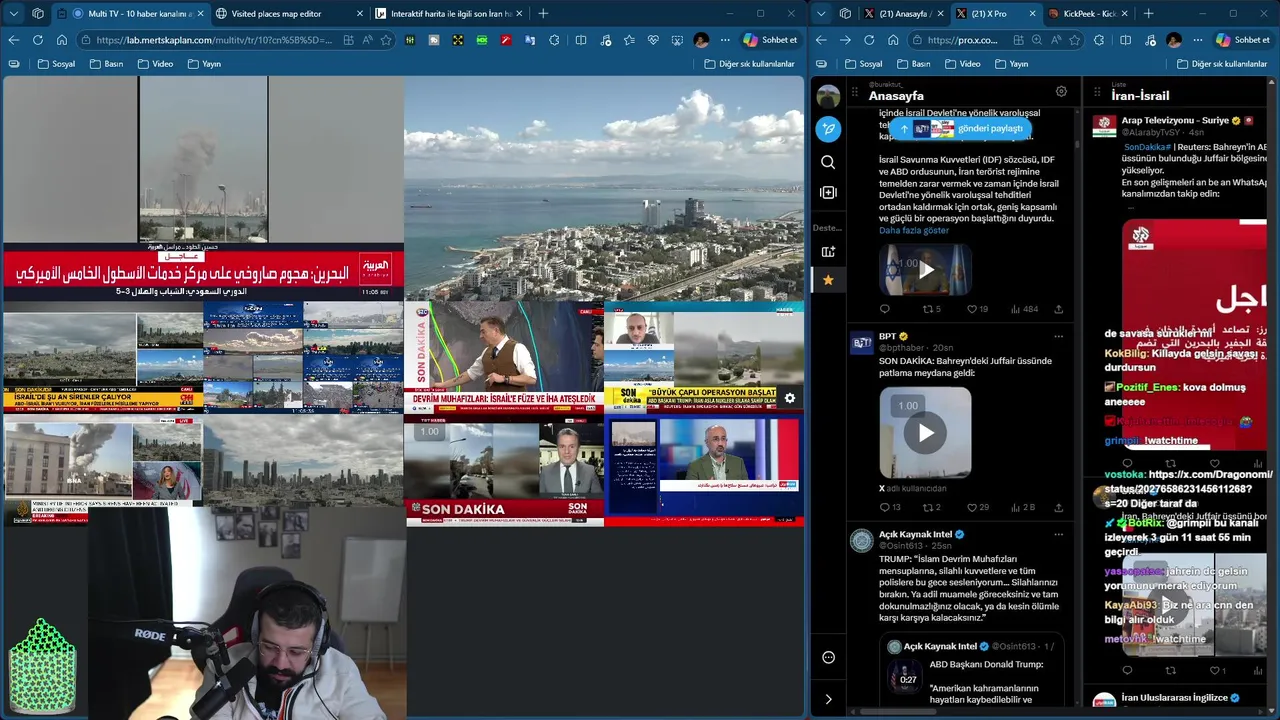Open the X Pro compose post button
Image resolution: width=1280 pixels, height=720 pixels.
tap(828, 129)
